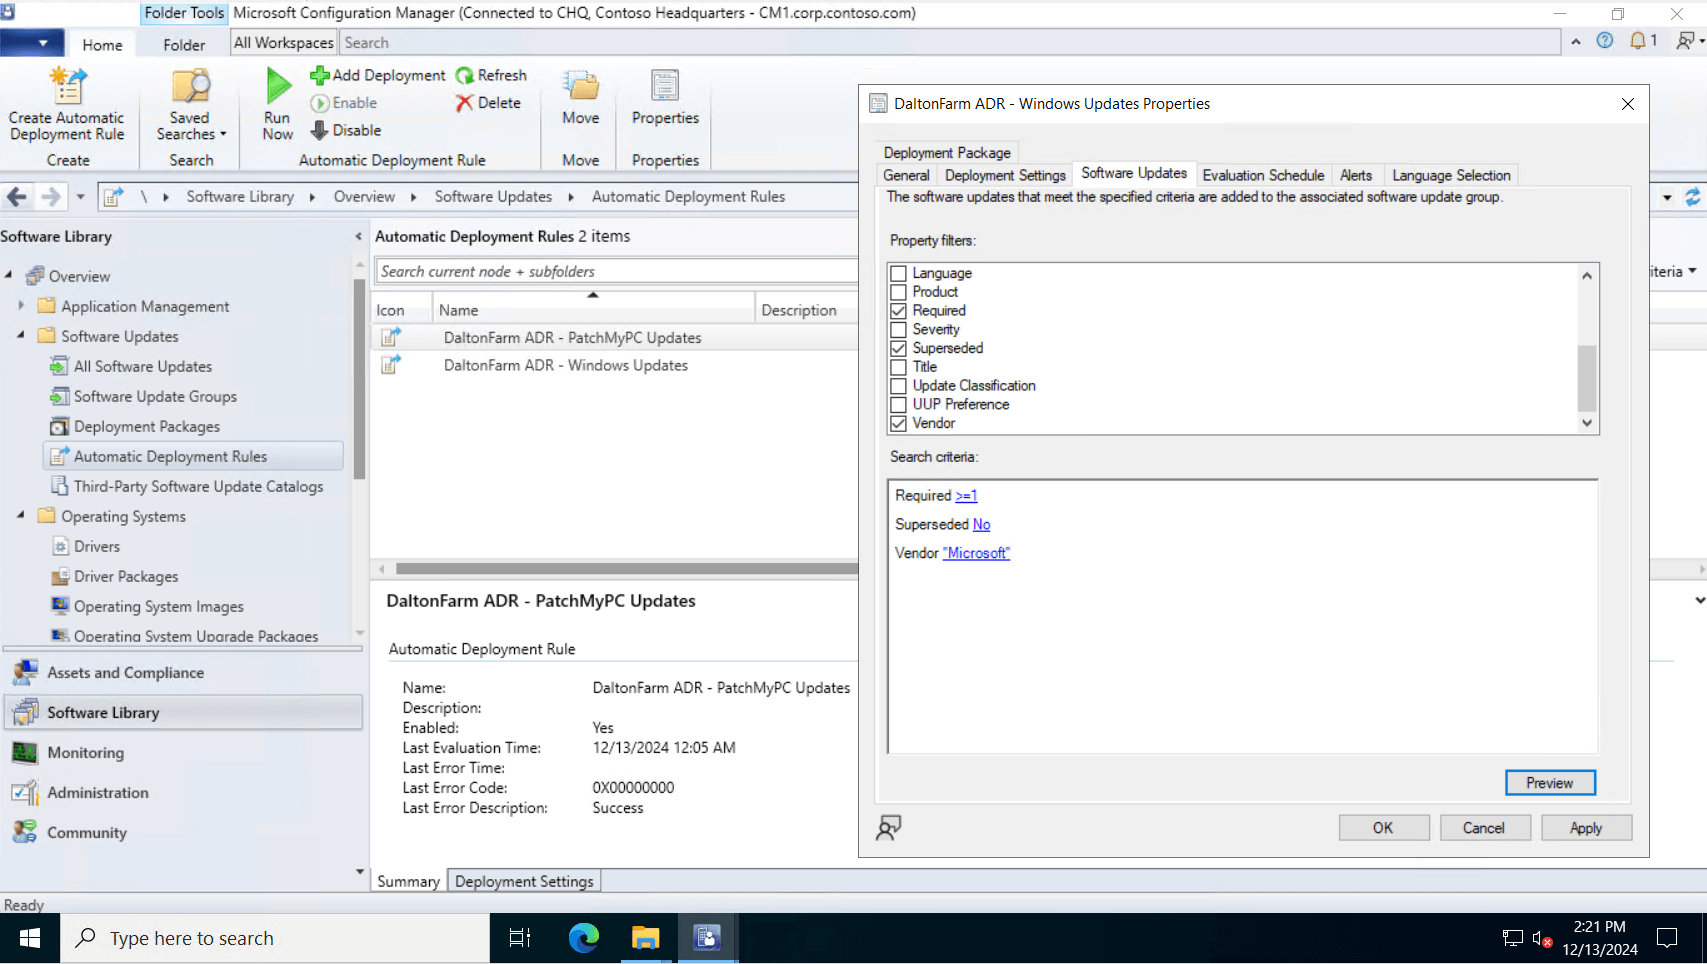Open the Monitoring workspace
Screen dimensions: 1707x964
tap(85, 753)
